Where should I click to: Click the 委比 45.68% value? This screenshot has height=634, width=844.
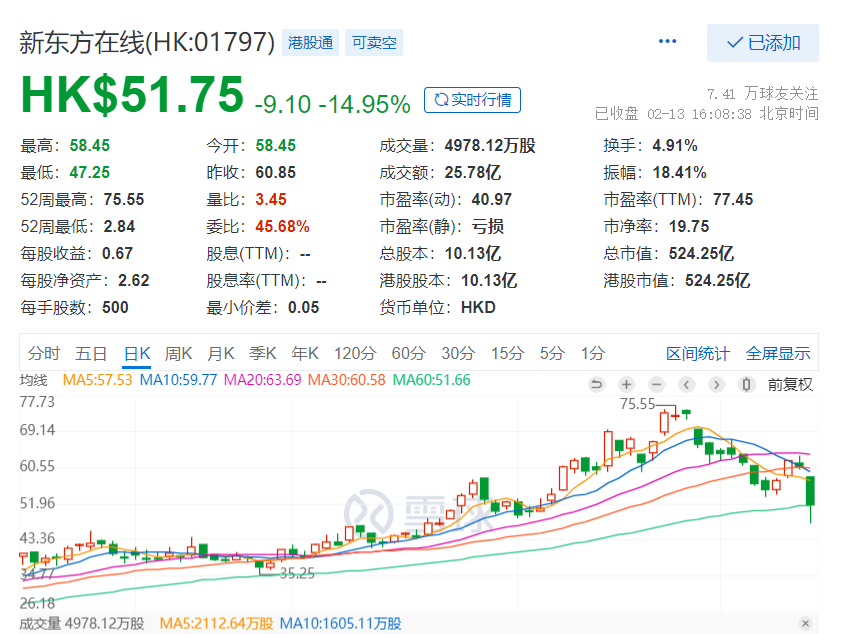tap(282, 227)
